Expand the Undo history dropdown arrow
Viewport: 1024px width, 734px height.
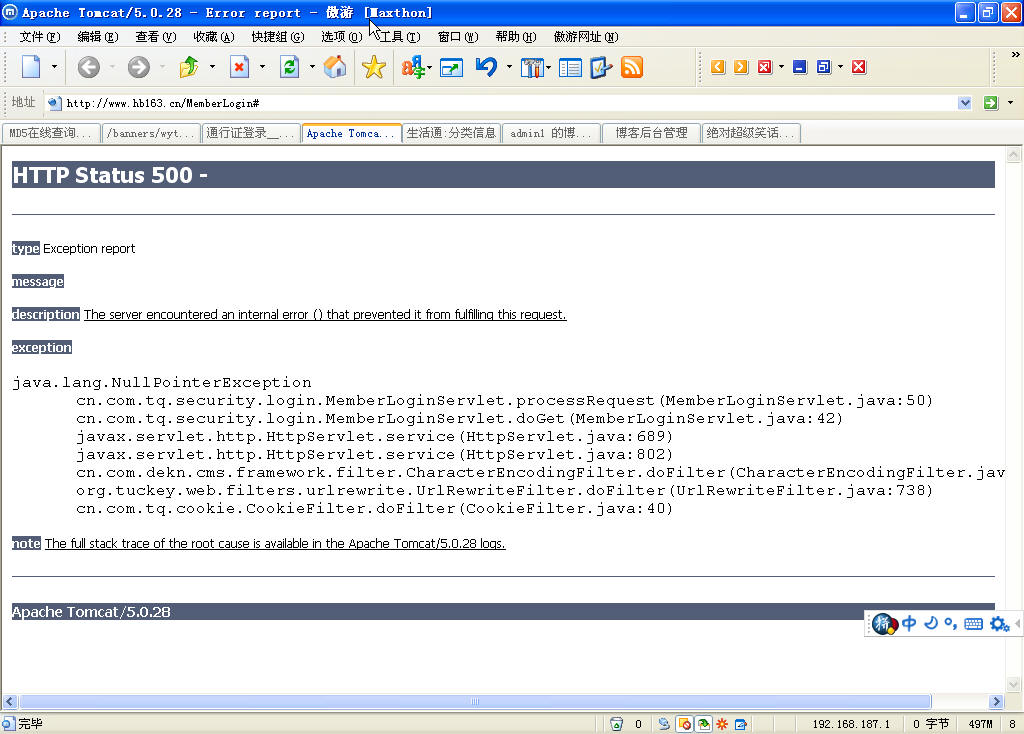click(509, 67)
